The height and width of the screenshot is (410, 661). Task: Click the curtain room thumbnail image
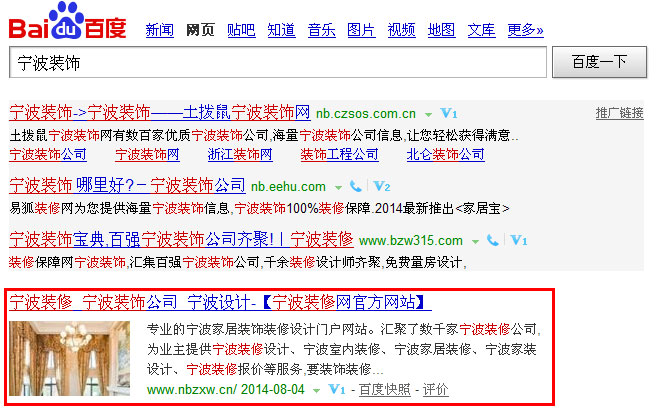(x=70, y=358)
